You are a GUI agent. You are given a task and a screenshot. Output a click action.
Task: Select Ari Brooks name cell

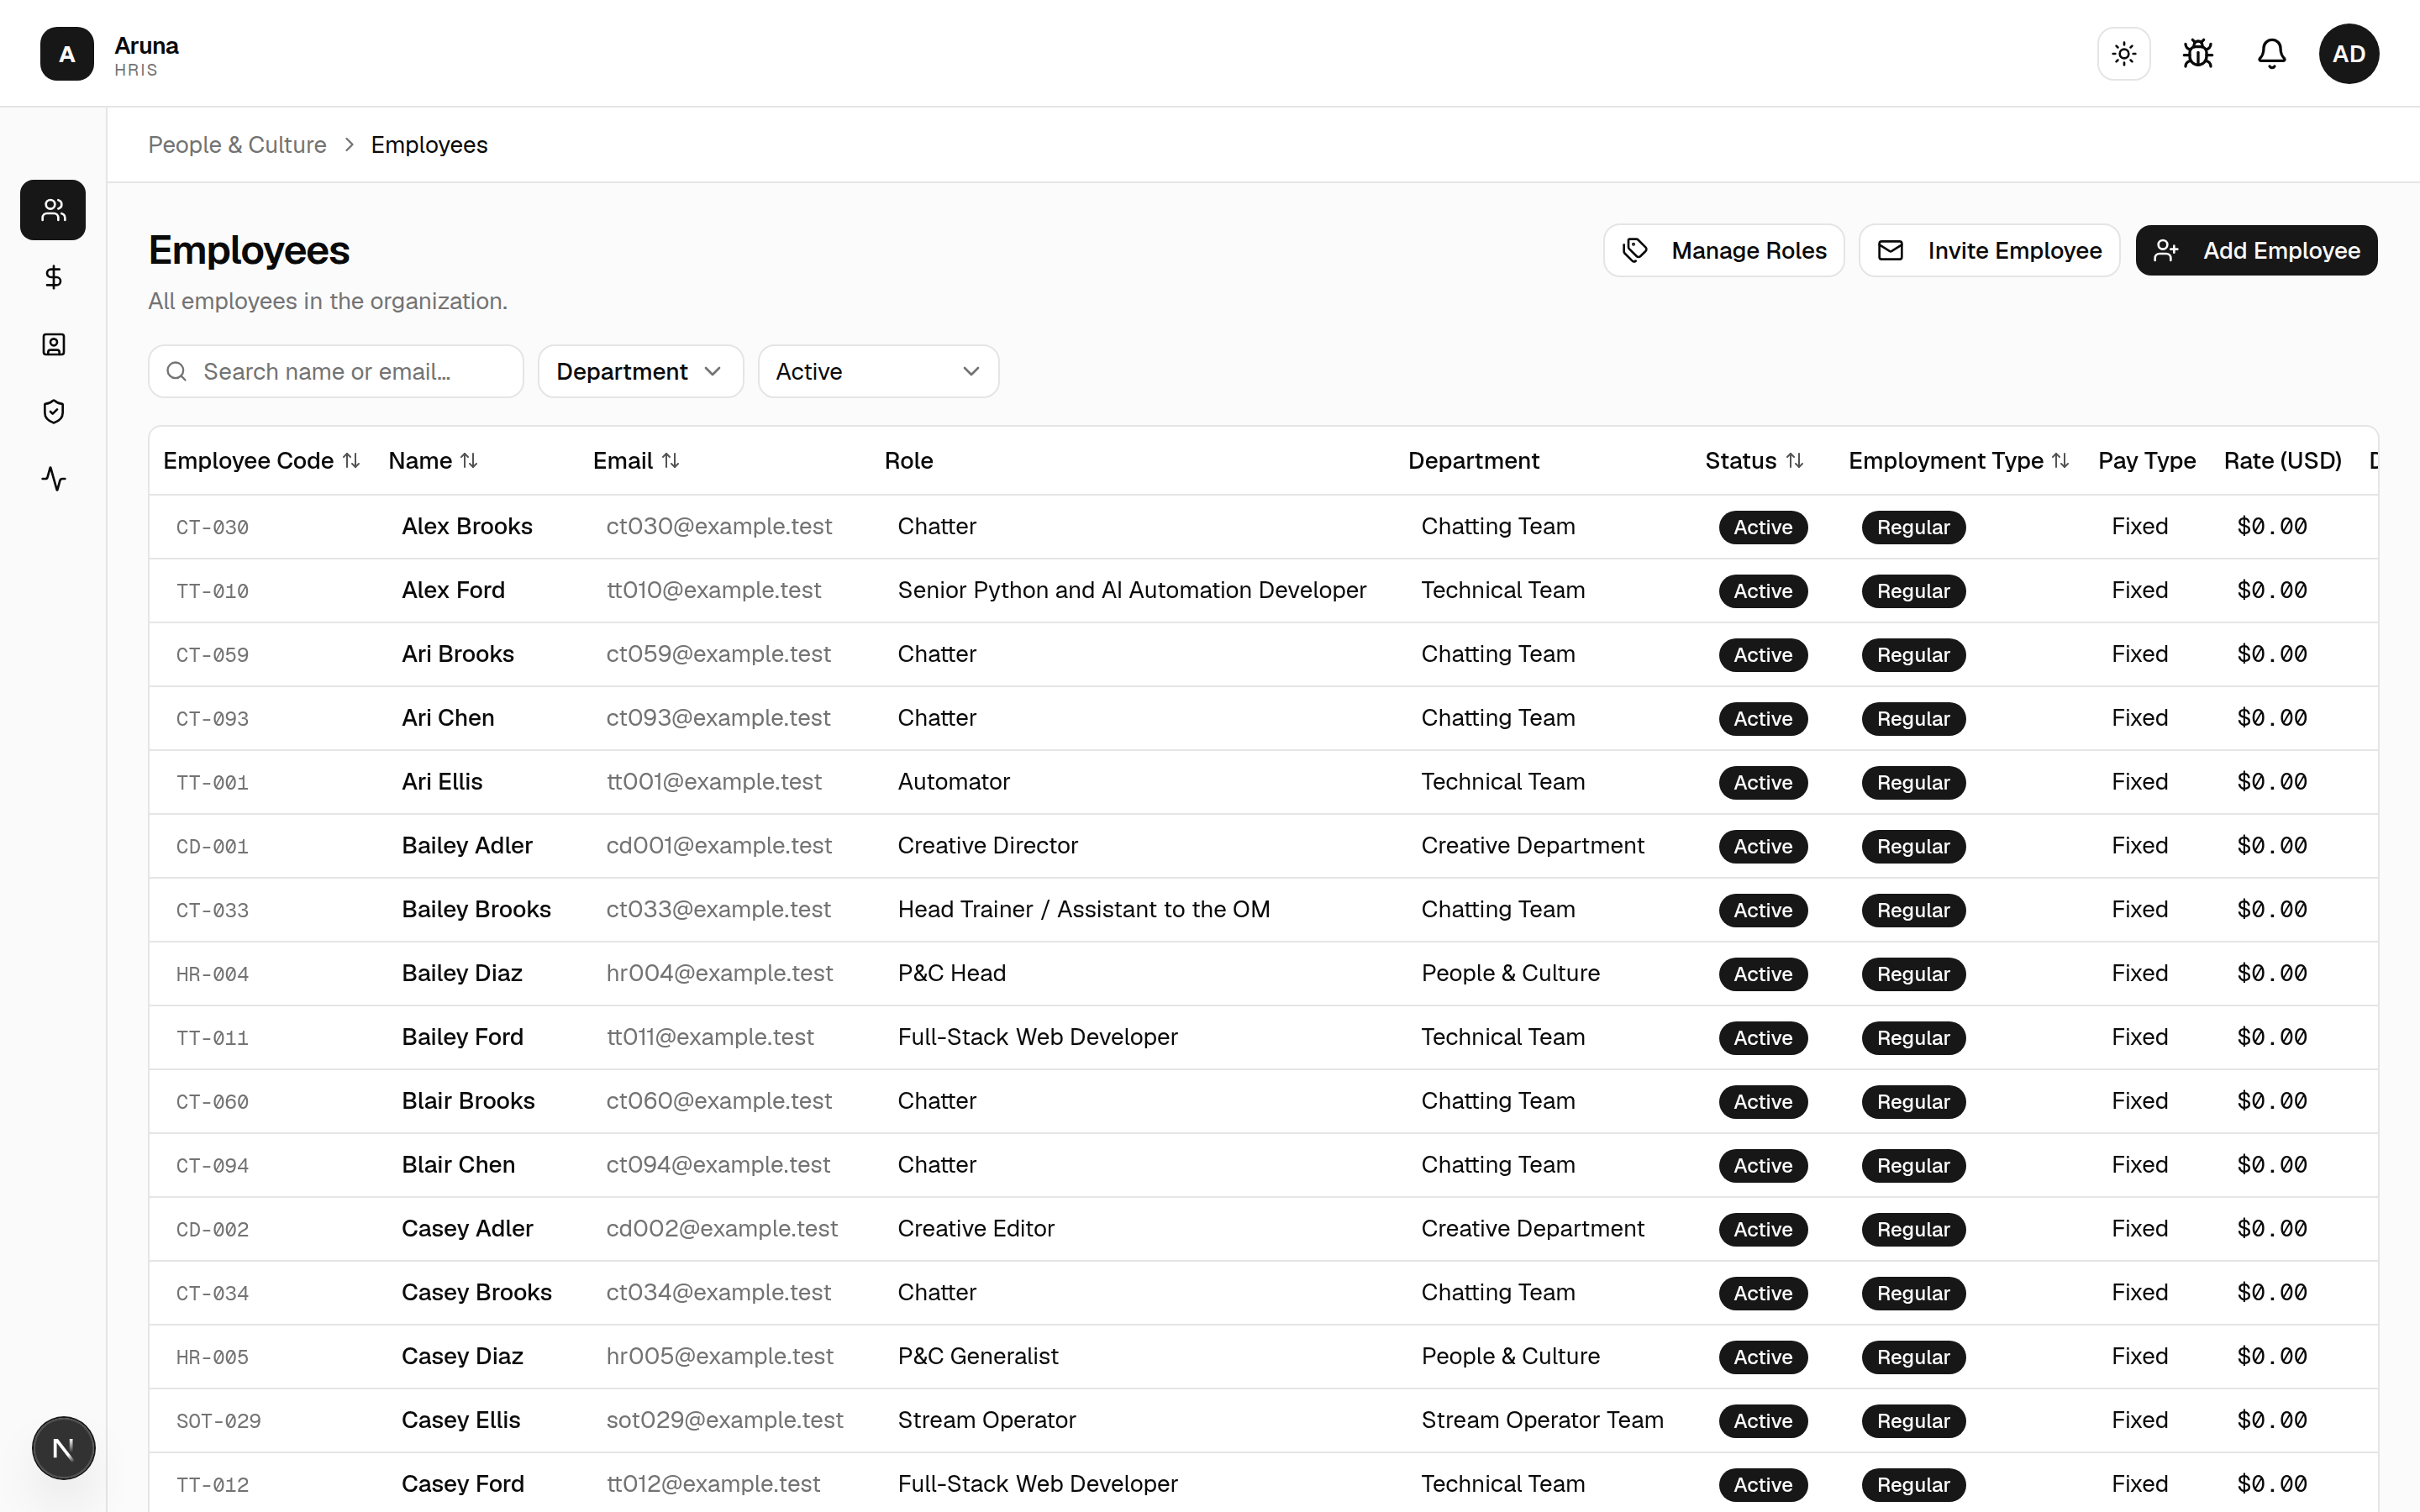tap(458, 654)
